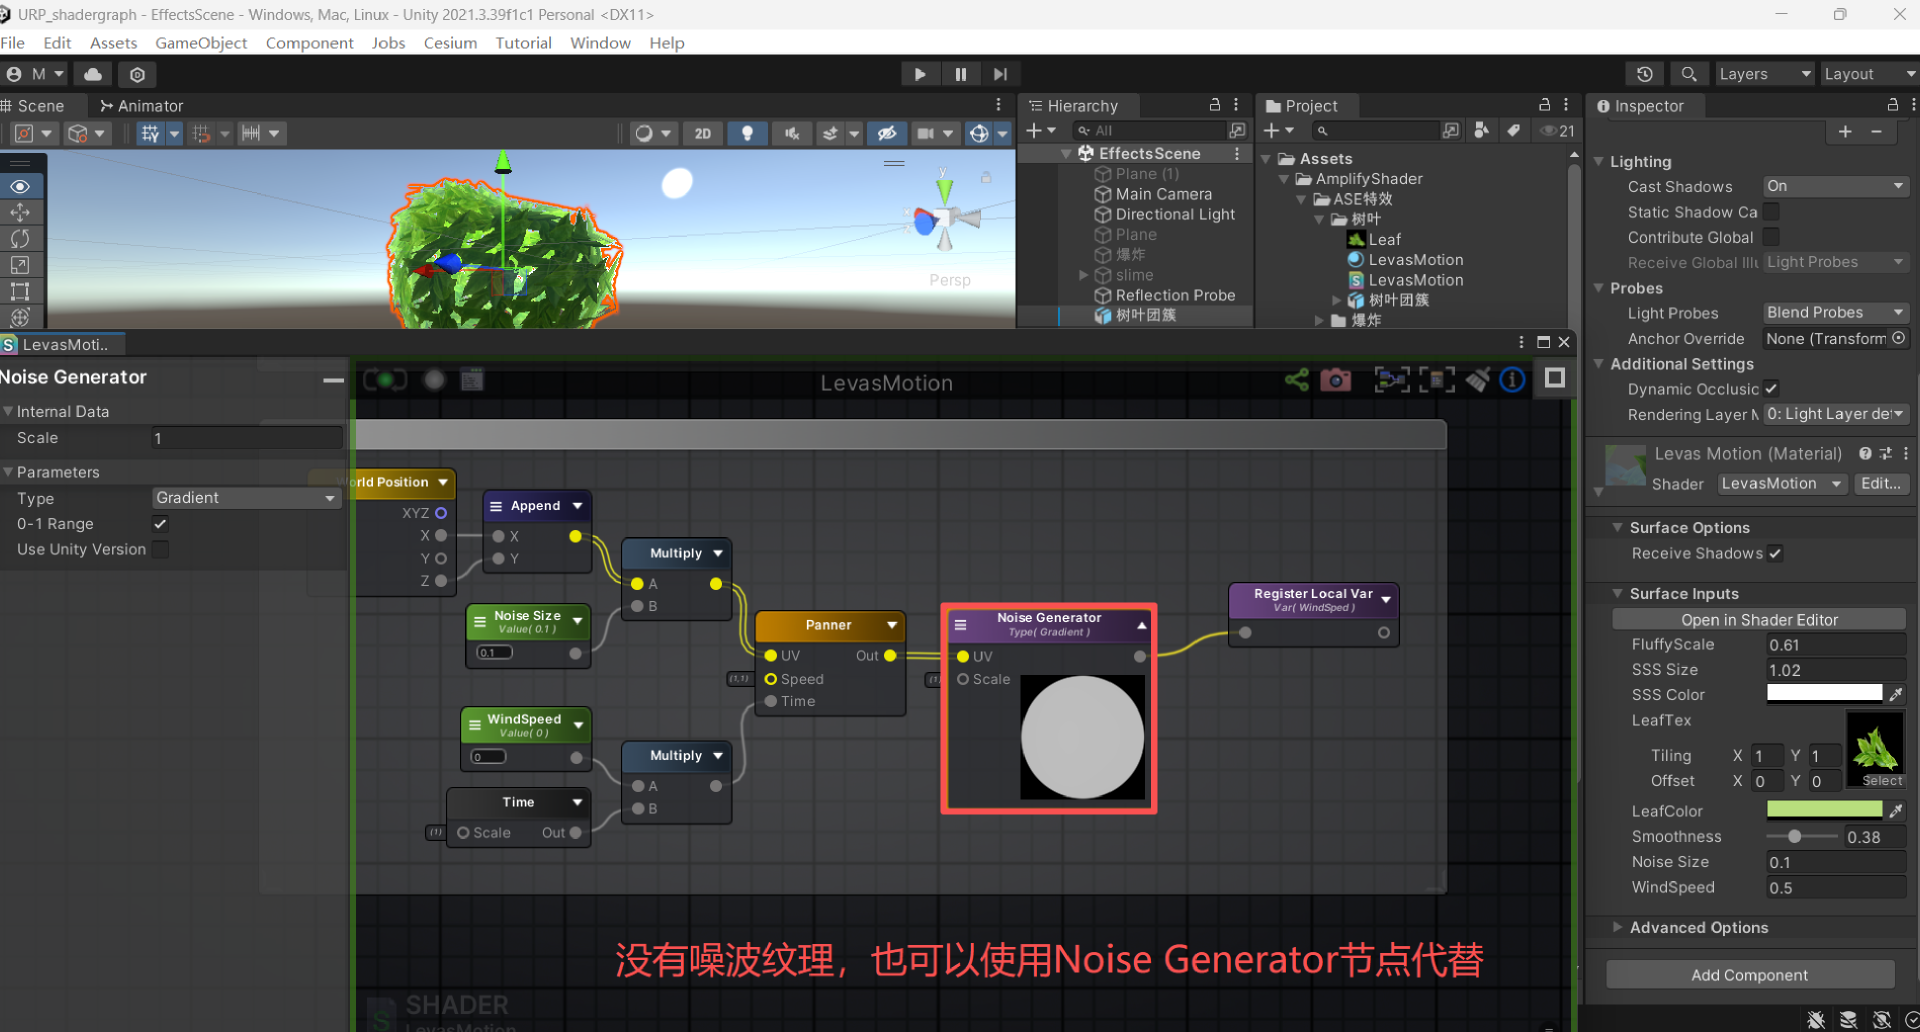
Task: Click the material Edit... button
Action: pos(1881,484)
